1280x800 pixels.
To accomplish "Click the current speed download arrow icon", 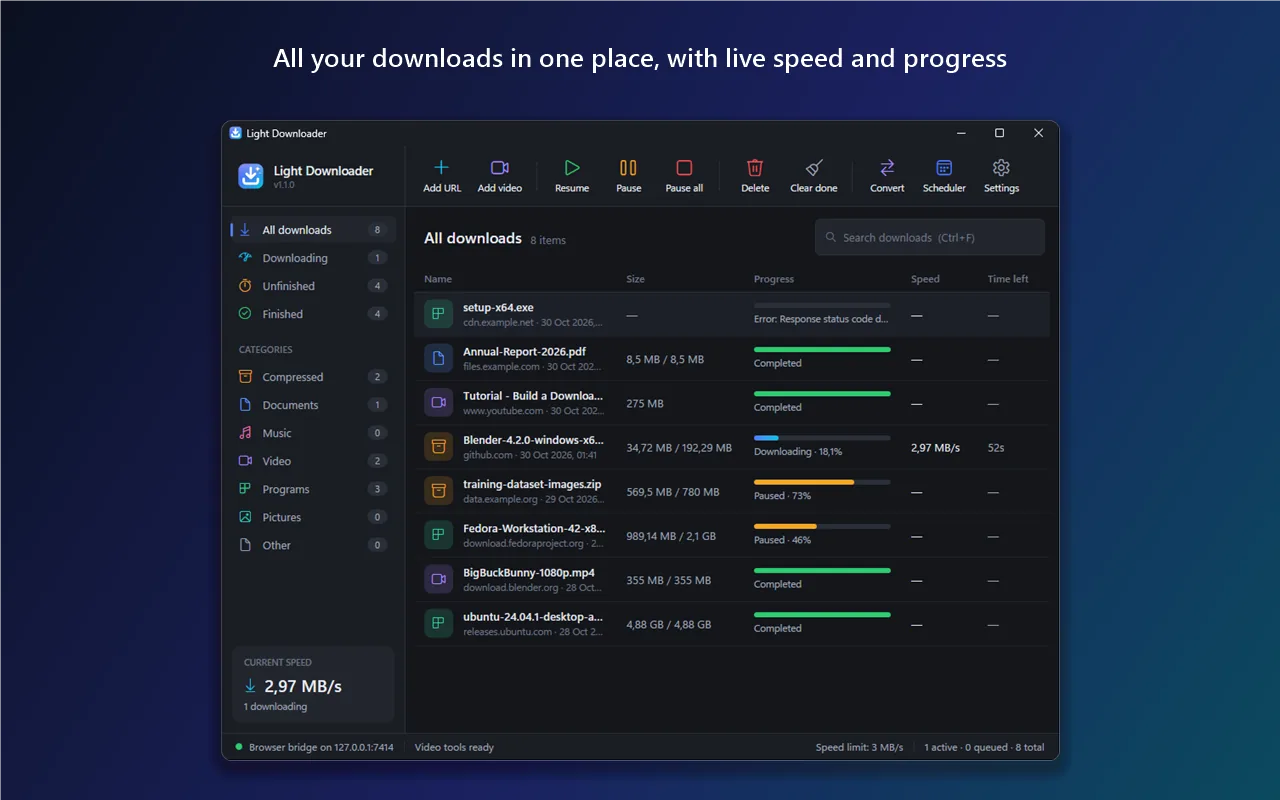I will (251, 686).
